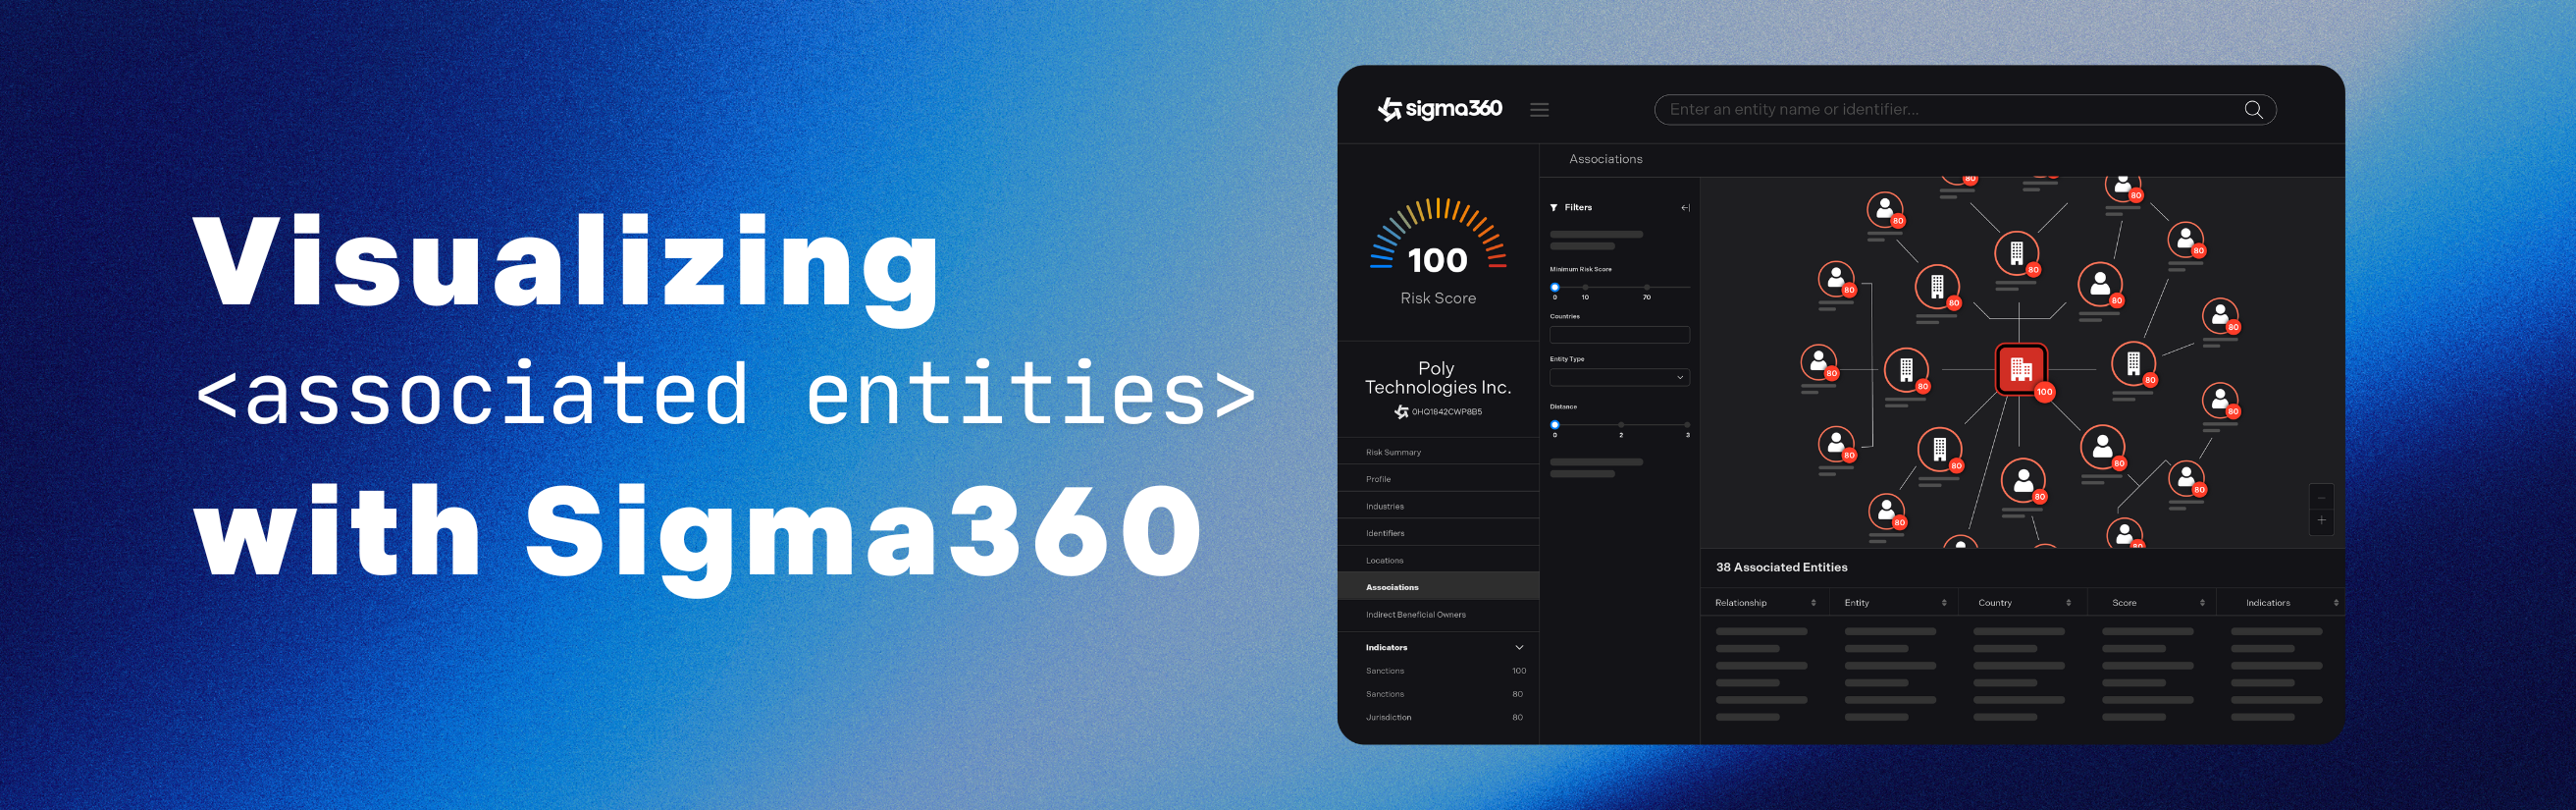This screenshot has height=810, width=2576.
Task: Click the magnifier search icon
Action: pyautogui.click(x=2253, y=110)
